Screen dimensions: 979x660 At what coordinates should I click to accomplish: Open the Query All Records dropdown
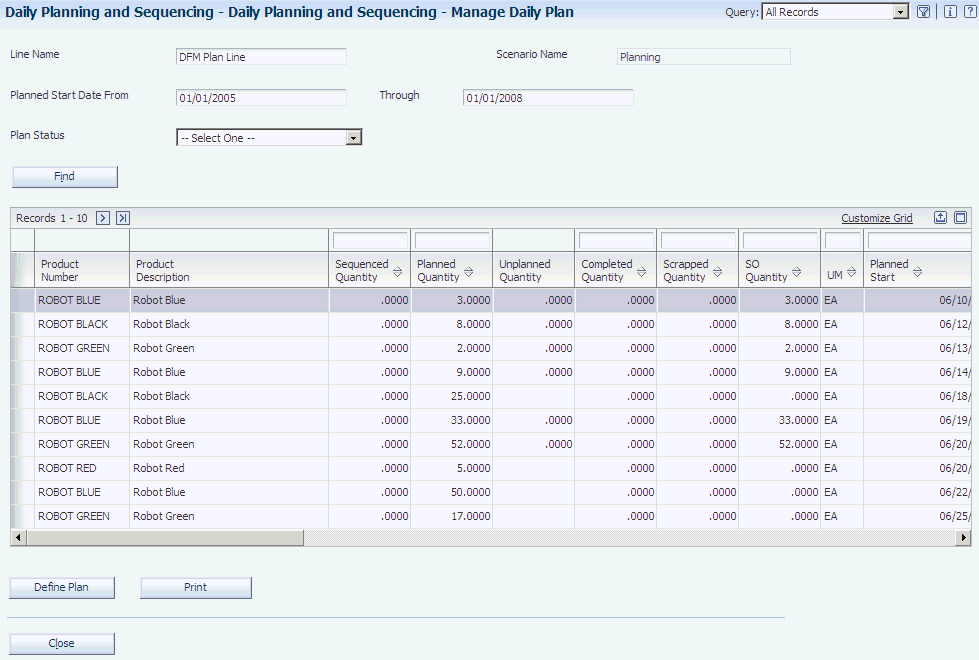(x=900, y=12)
